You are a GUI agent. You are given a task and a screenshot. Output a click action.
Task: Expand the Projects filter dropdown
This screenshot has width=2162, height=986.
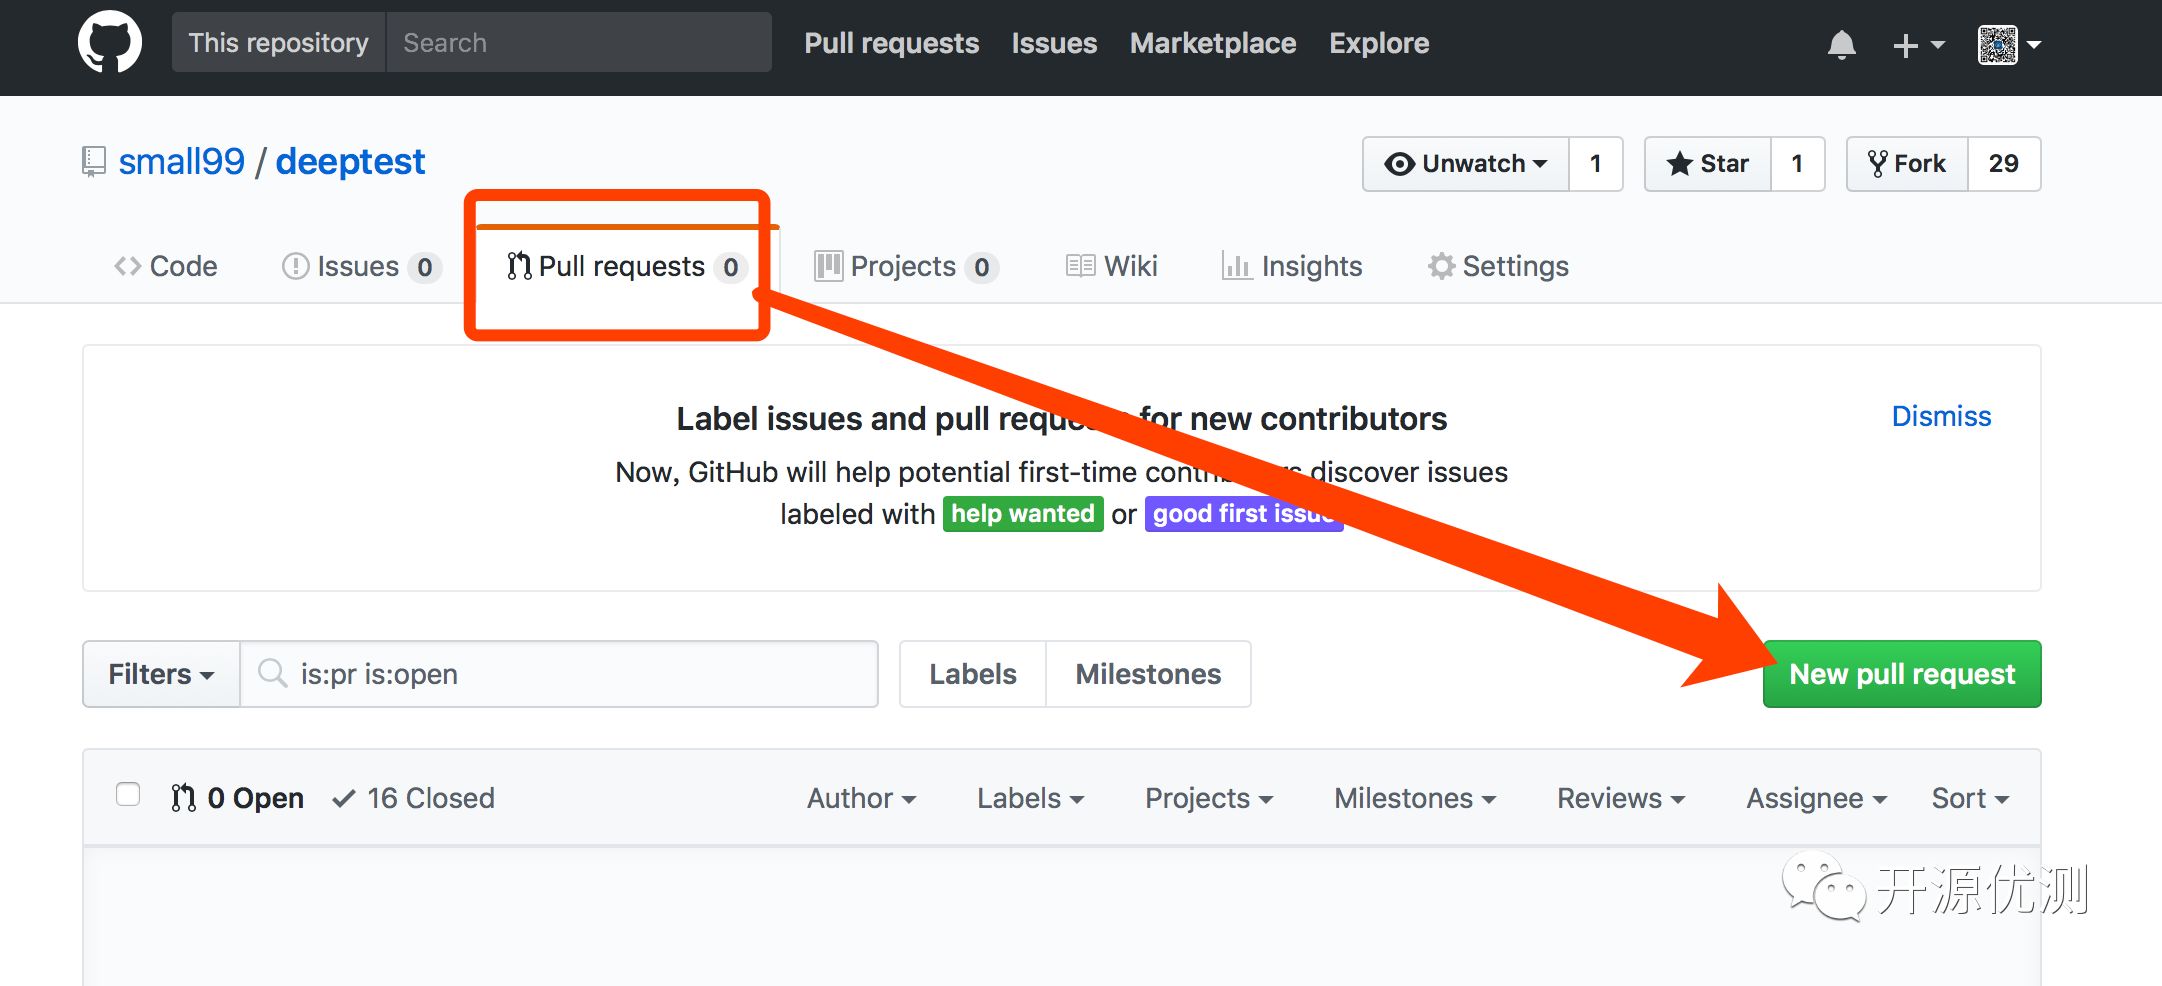pos(1209,798)
